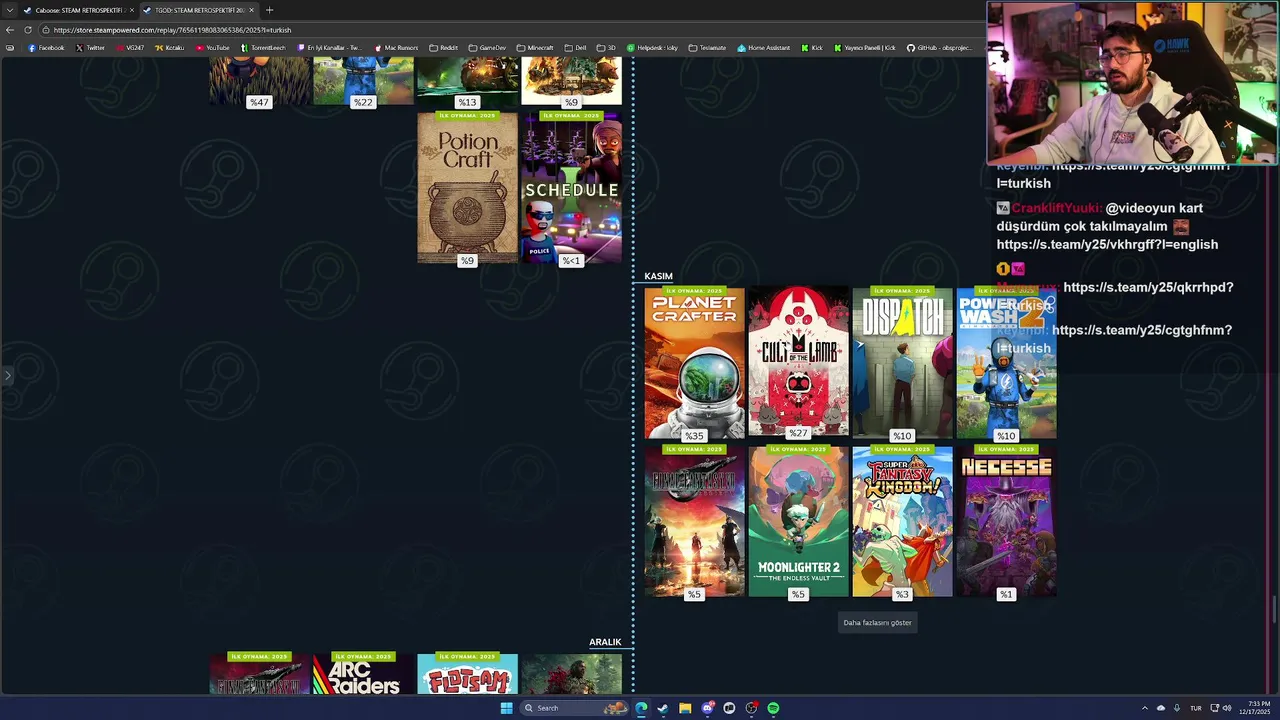Switch the TUR keyboard language indicator
Image resolution: width=1280 pixels, height=720 pixels.
1195,708
